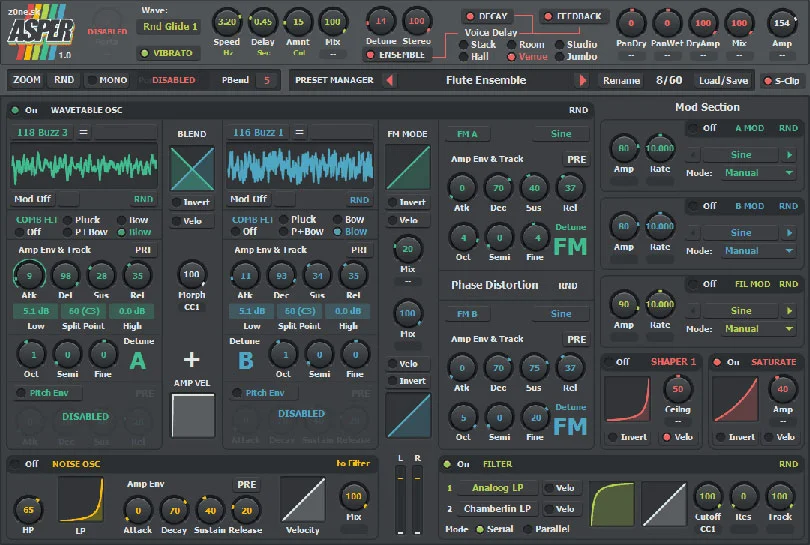Image resolution: width=810 pixels, height=545 pixels.
Task: Click the filter Cutoff knob
Action: [x=707, y=496]
